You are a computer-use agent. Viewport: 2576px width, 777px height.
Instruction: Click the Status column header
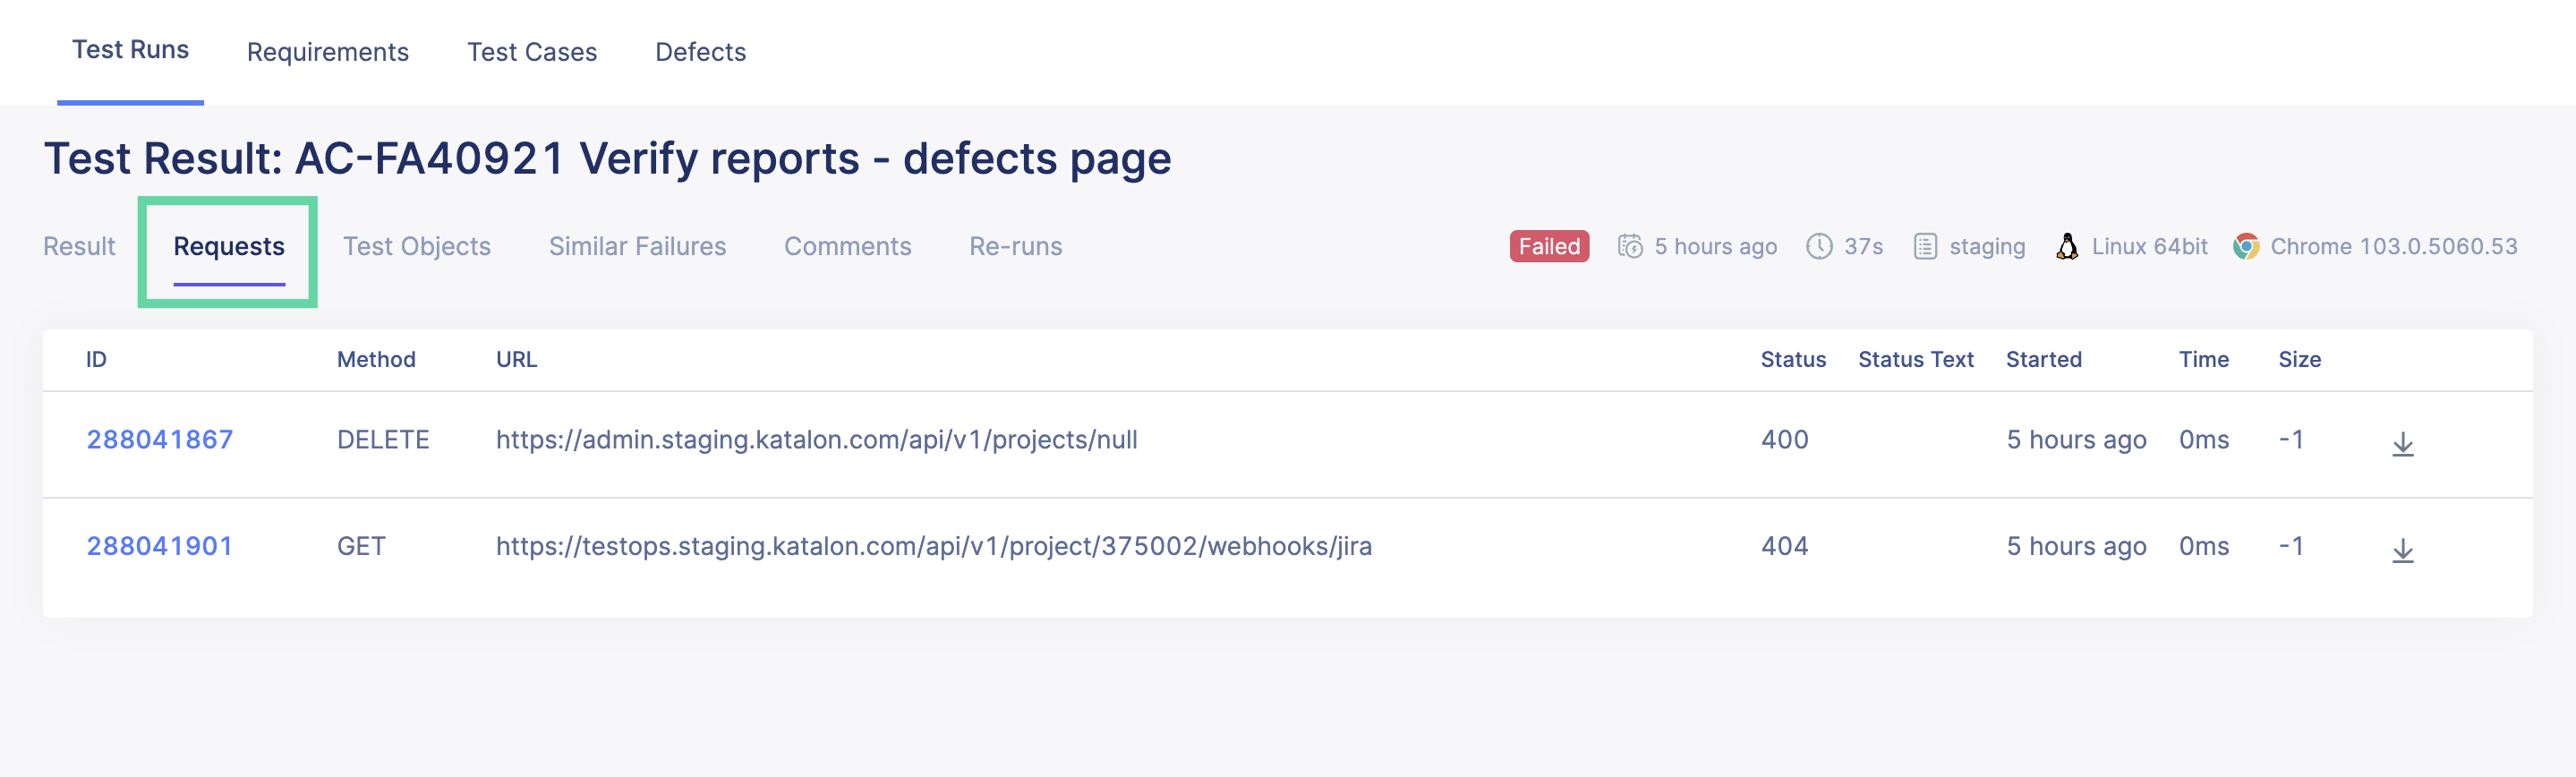pyautogui.click(x=1792, y=359)
